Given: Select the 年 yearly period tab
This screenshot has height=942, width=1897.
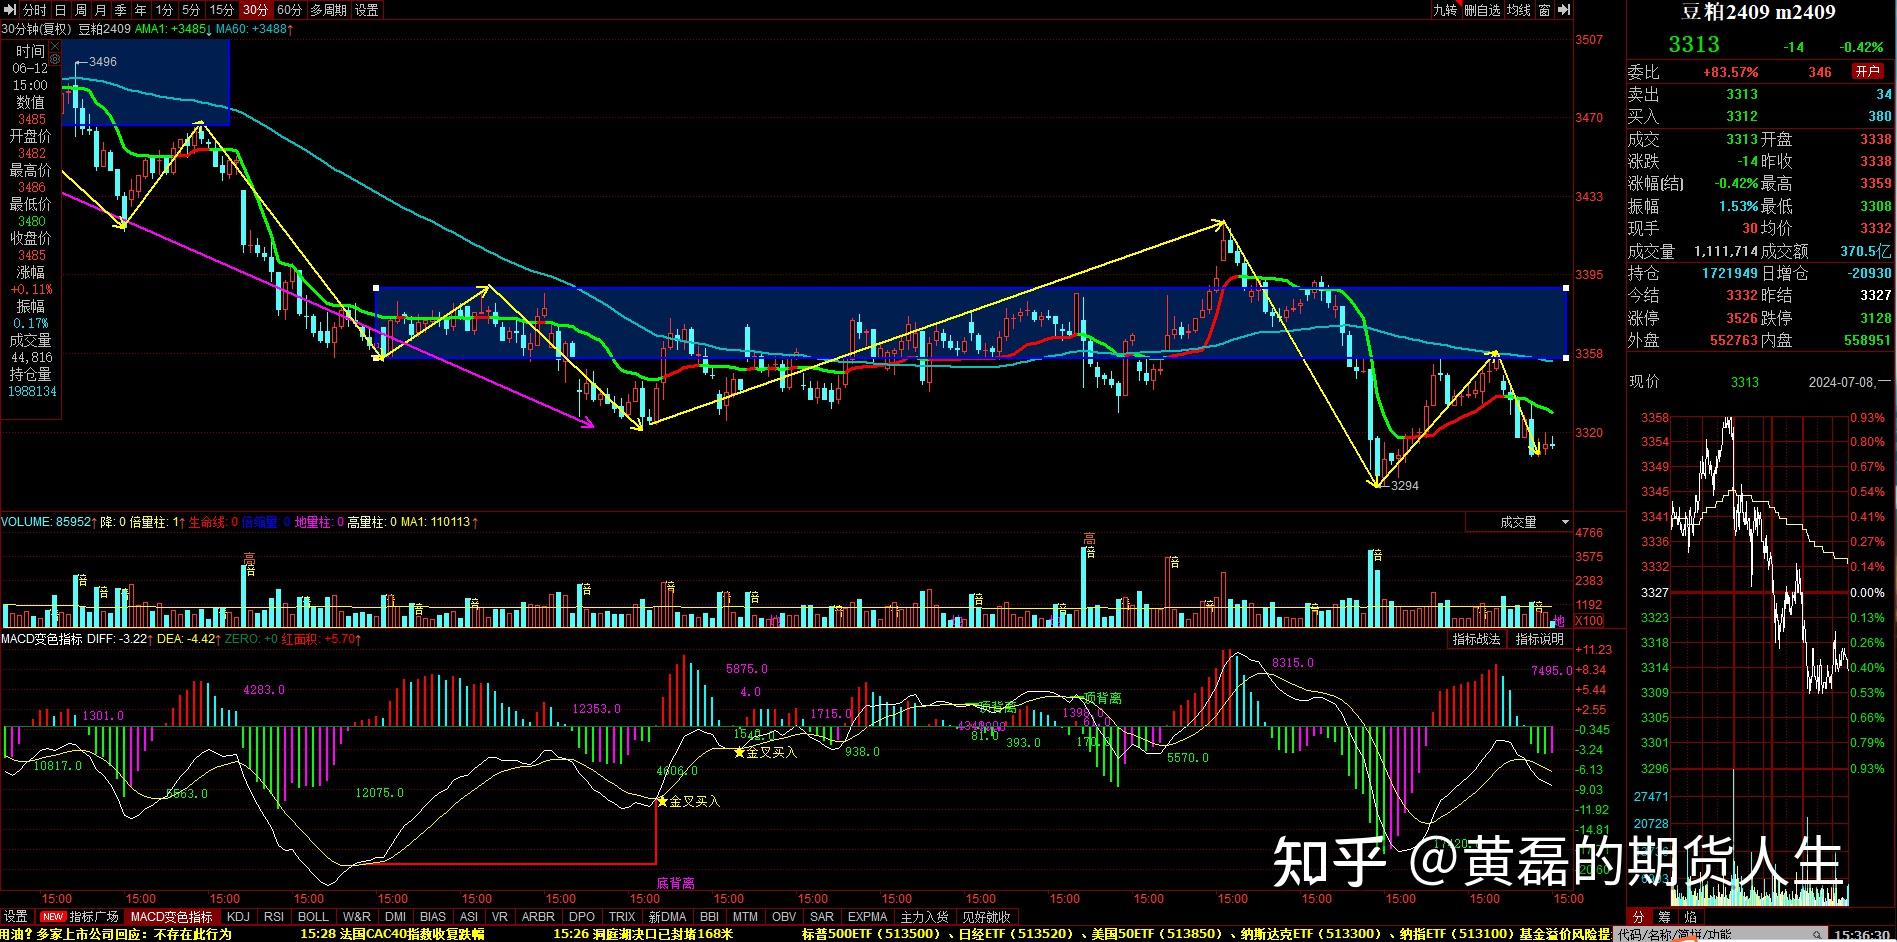Looking at the screenshot, I should pos(141,10).
